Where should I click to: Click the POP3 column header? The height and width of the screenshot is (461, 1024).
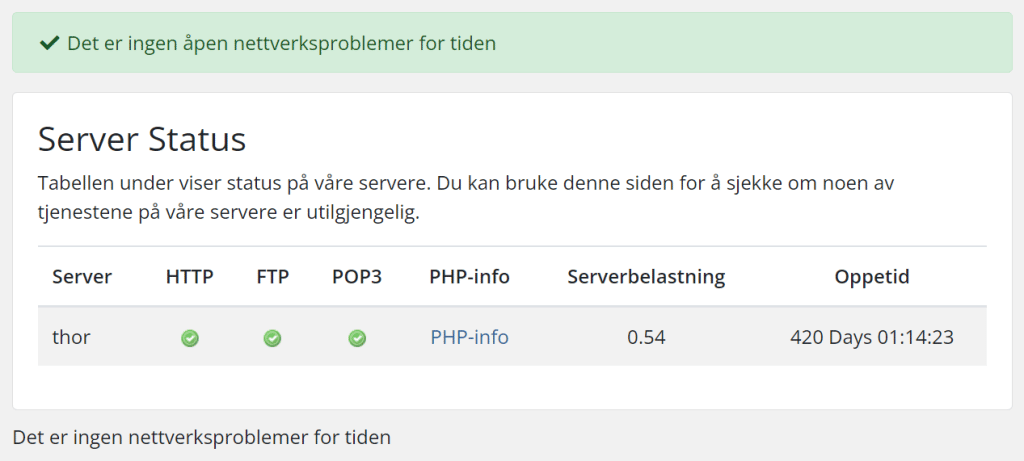357,277
